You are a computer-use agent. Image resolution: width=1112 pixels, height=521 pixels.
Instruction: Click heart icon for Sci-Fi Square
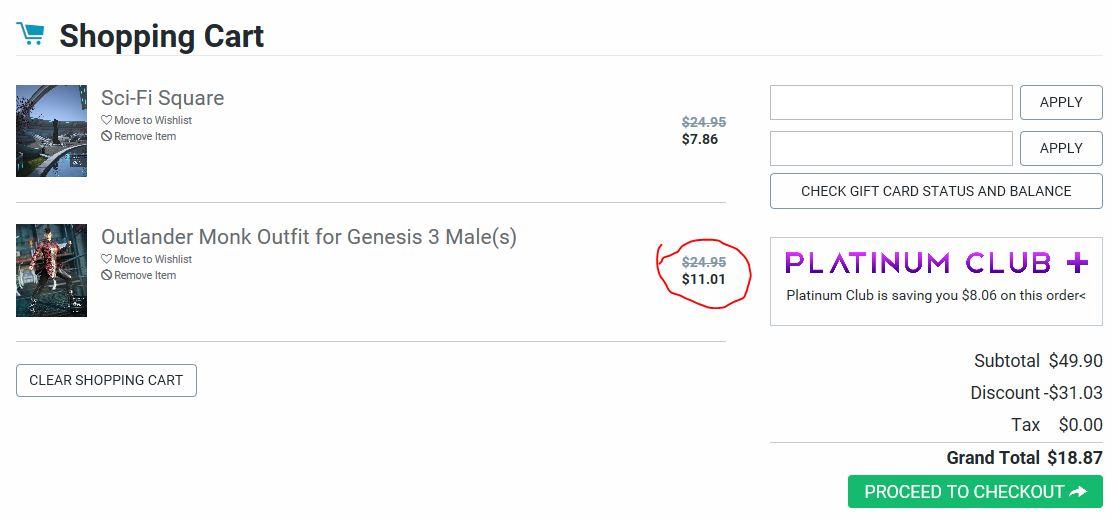coord(106,120)
